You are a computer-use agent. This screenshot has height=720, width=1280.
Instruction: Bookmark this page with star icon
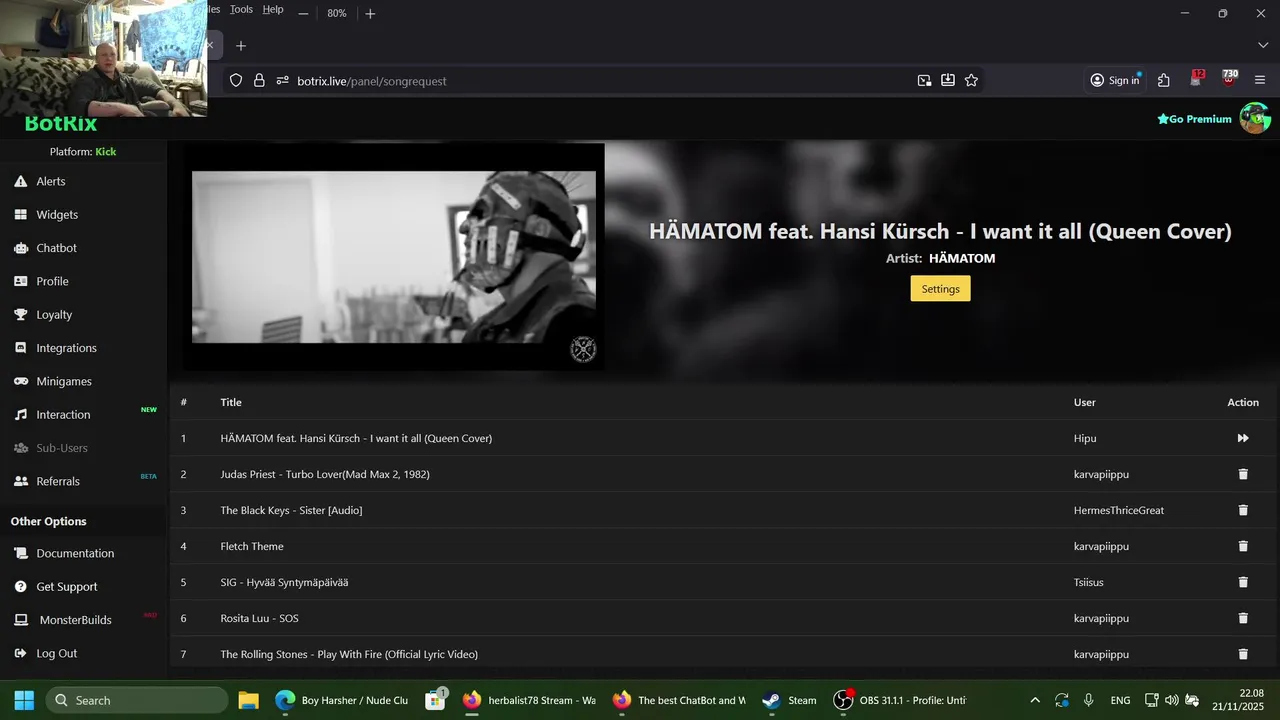click(x=971, y=81)
